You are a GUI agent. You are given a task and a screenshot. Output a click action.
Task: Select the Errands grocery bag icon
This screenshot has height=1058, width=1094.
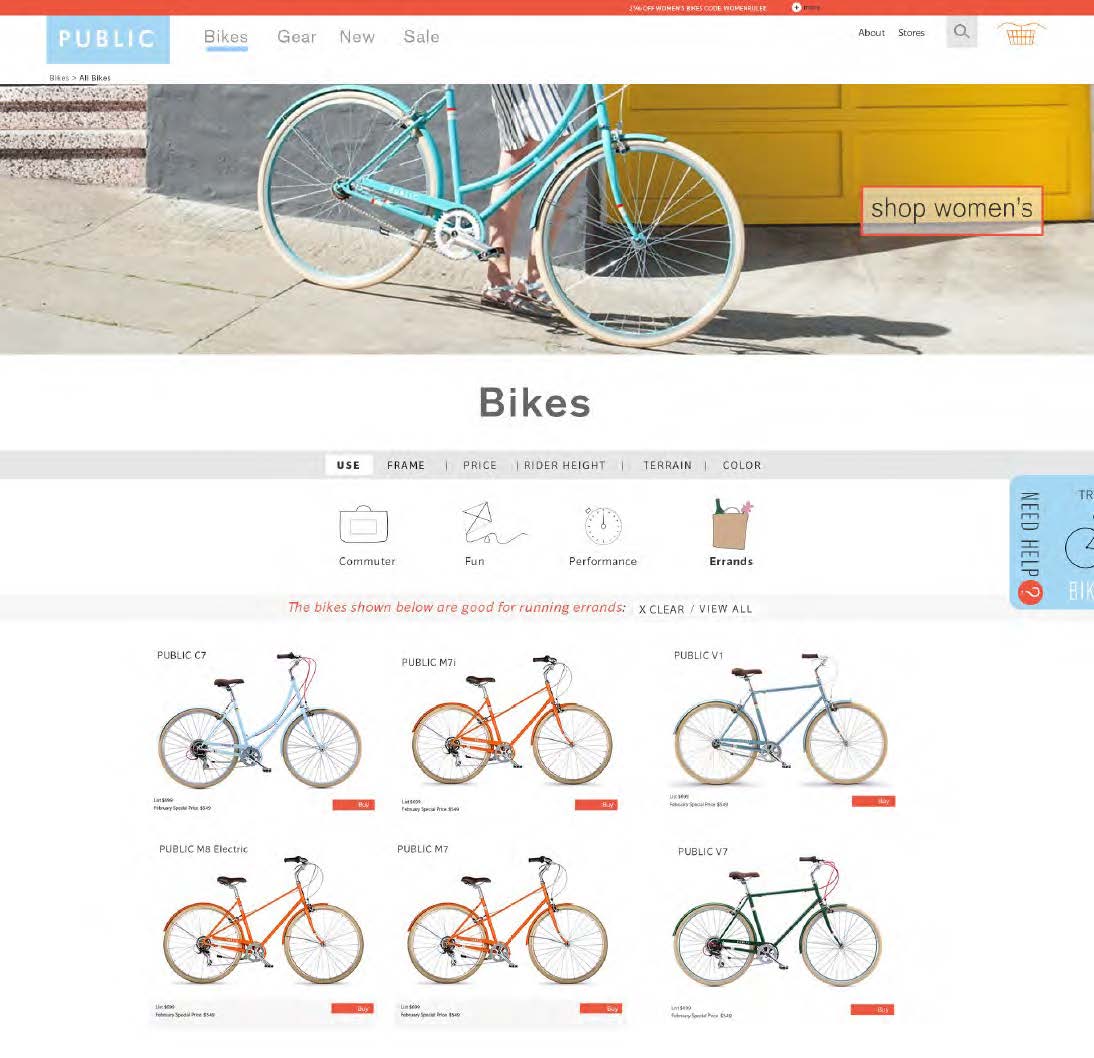[x=732, y=523]
